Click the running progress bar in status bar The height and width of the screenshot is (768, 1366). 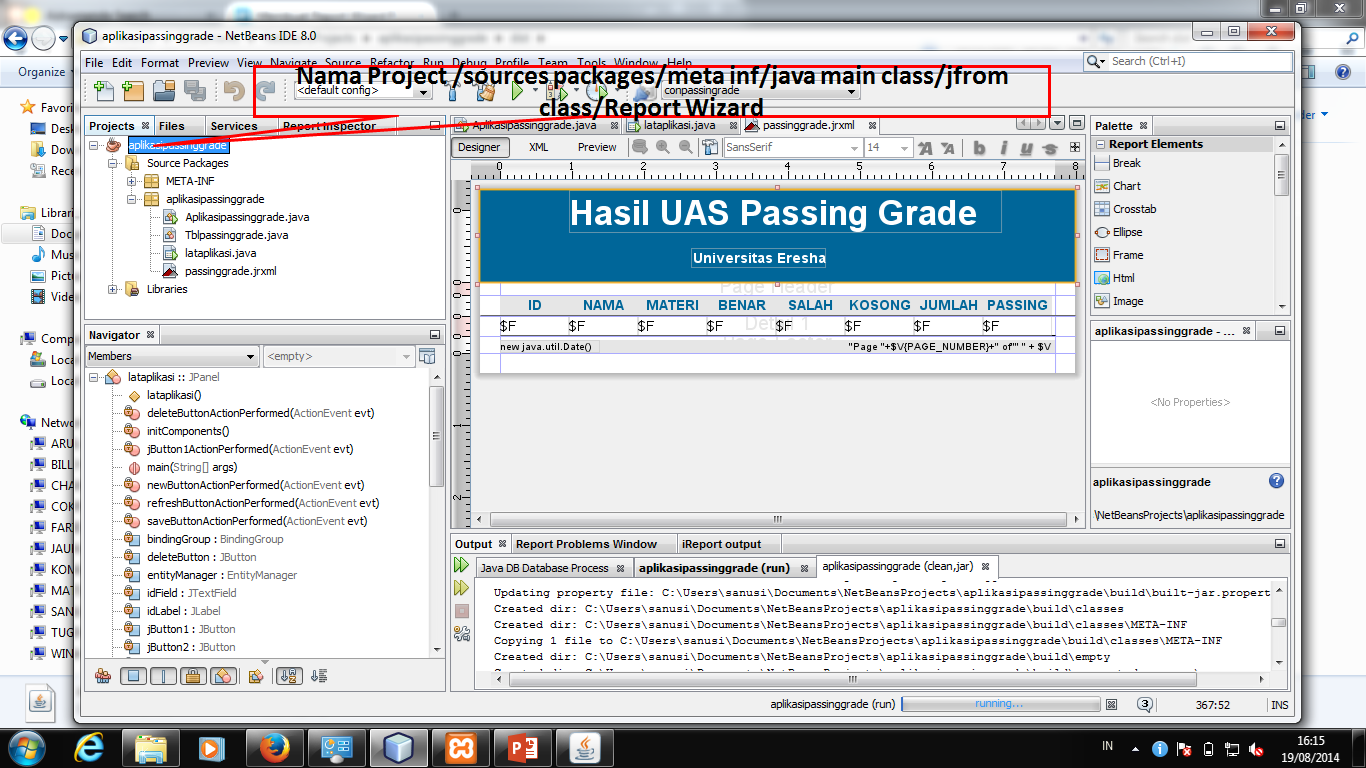pos(1000,704)
